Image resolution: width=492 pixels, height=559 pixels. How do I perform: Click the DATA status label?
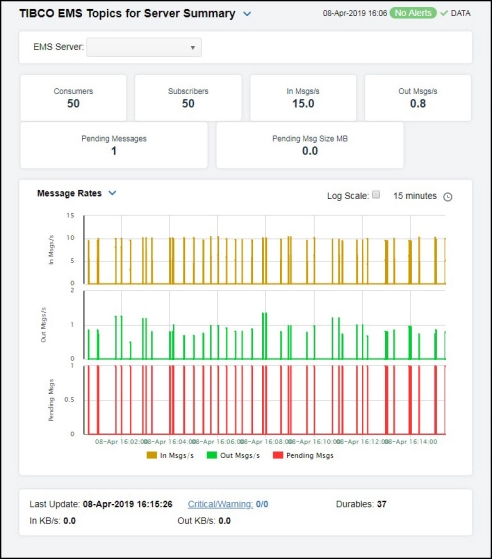point(461,13)
